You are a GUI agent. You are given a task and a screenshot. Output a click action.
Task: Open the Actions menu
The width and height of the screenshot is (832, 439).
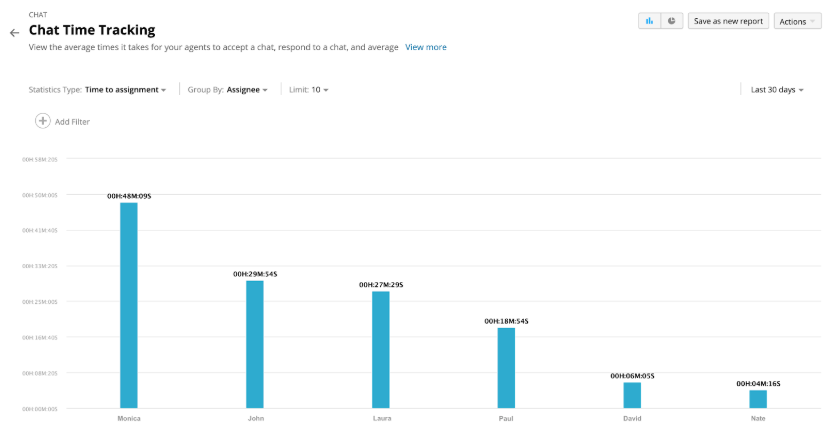(x=797, y=21)
